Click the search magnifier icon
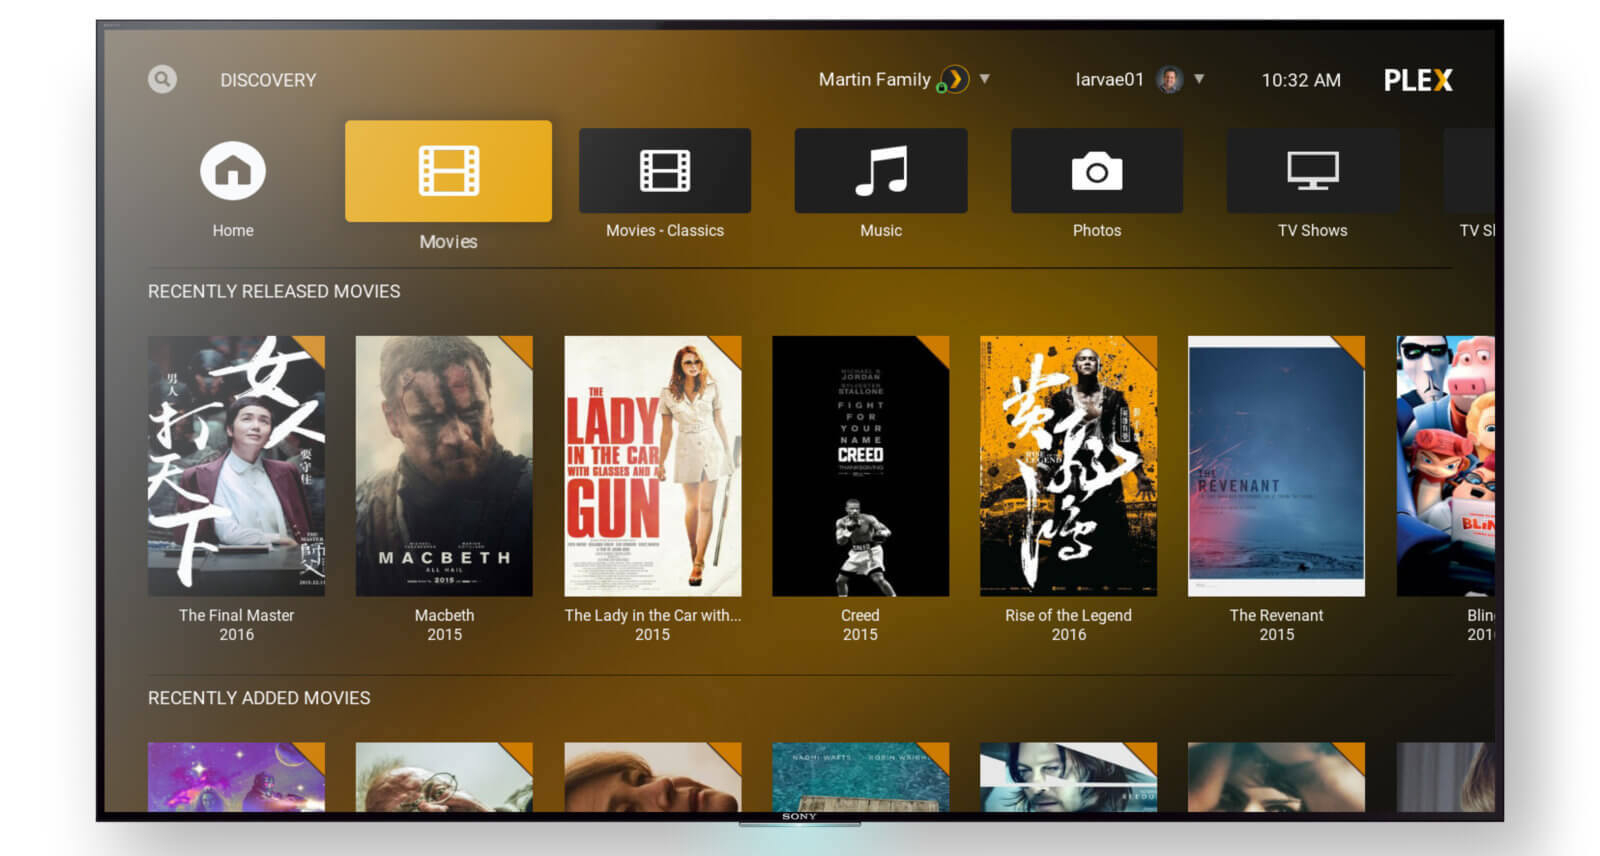Image resolution: width=1600 pixels, height=856 pixels. click(162, 79)
